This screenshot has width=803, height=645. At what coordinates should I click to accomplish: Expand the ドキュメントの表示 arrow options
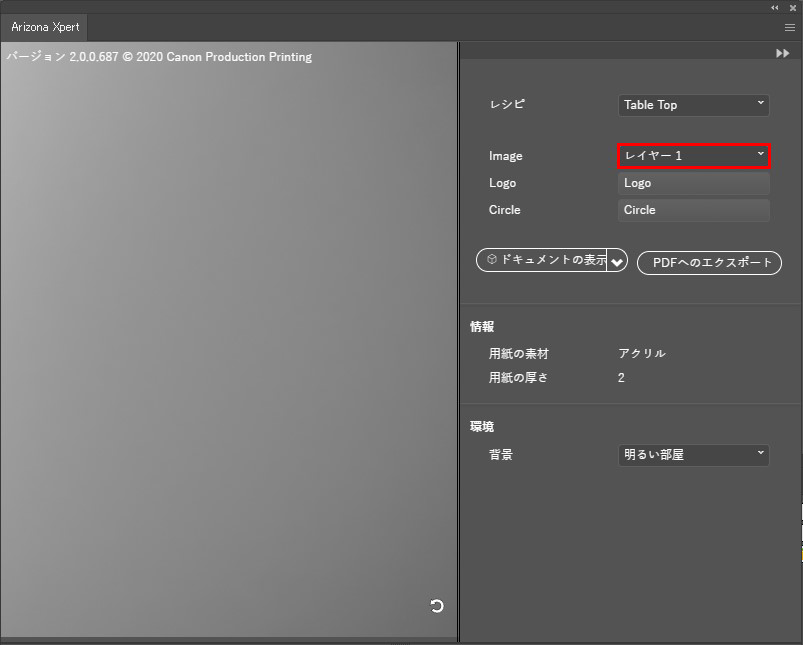(x=617, y=261)
